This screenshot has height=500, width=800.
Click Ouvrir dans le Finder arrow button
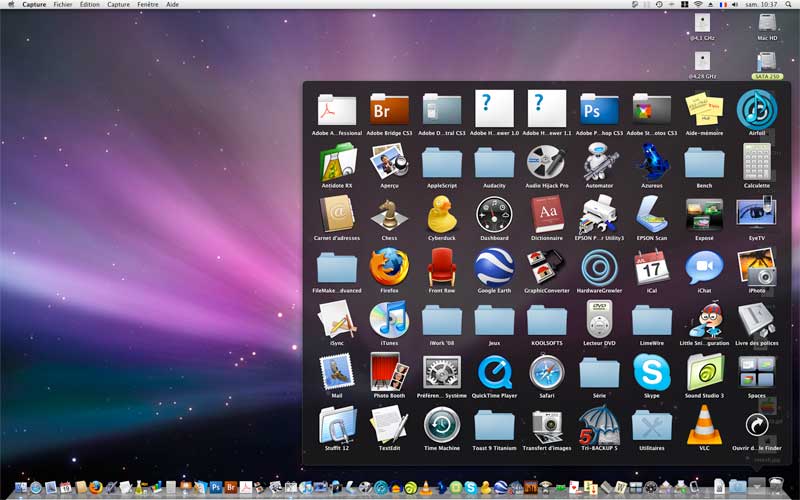[757, 424]
